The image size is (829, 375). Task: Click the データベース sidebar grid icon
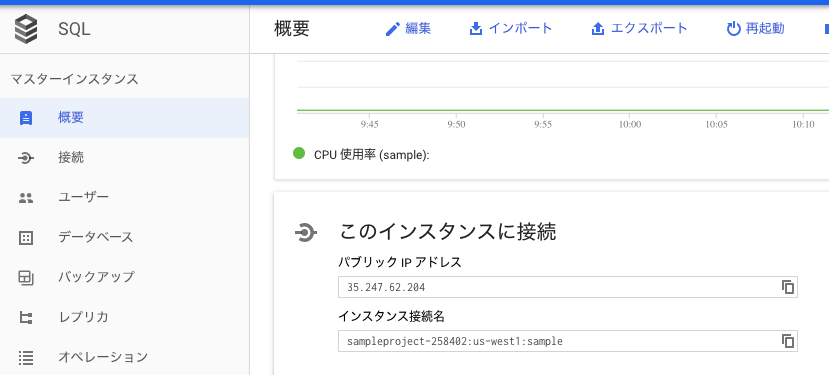pyautogui.click(x=26, y=238)
